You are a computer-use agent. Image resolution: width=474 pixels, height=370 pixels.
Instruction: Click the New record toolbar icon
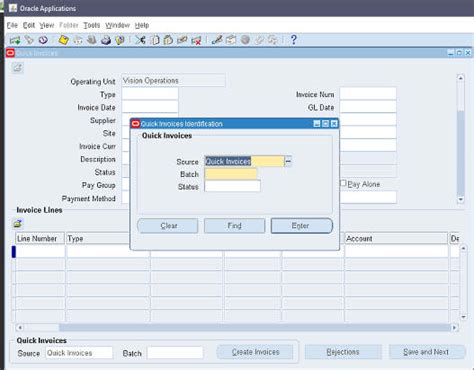(x=15, y=40)
